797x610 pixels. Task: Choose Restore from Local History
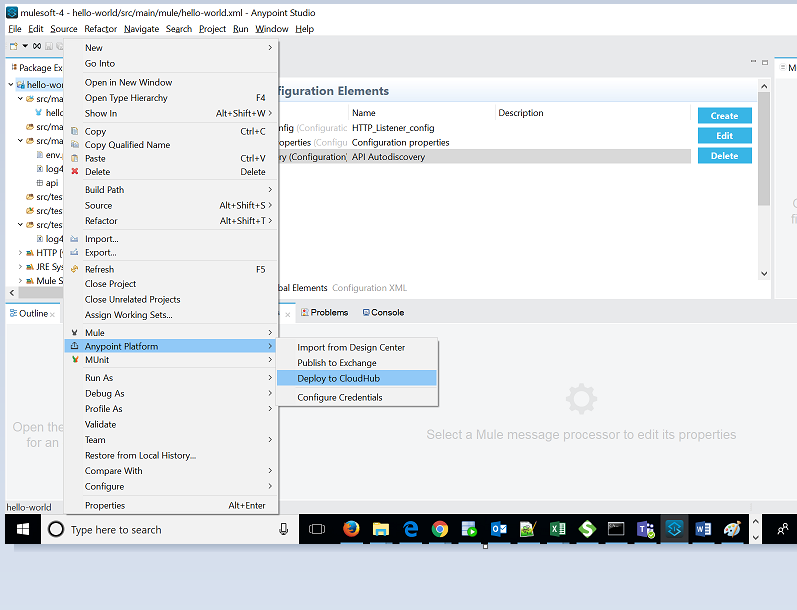click(x=171, y=455)
